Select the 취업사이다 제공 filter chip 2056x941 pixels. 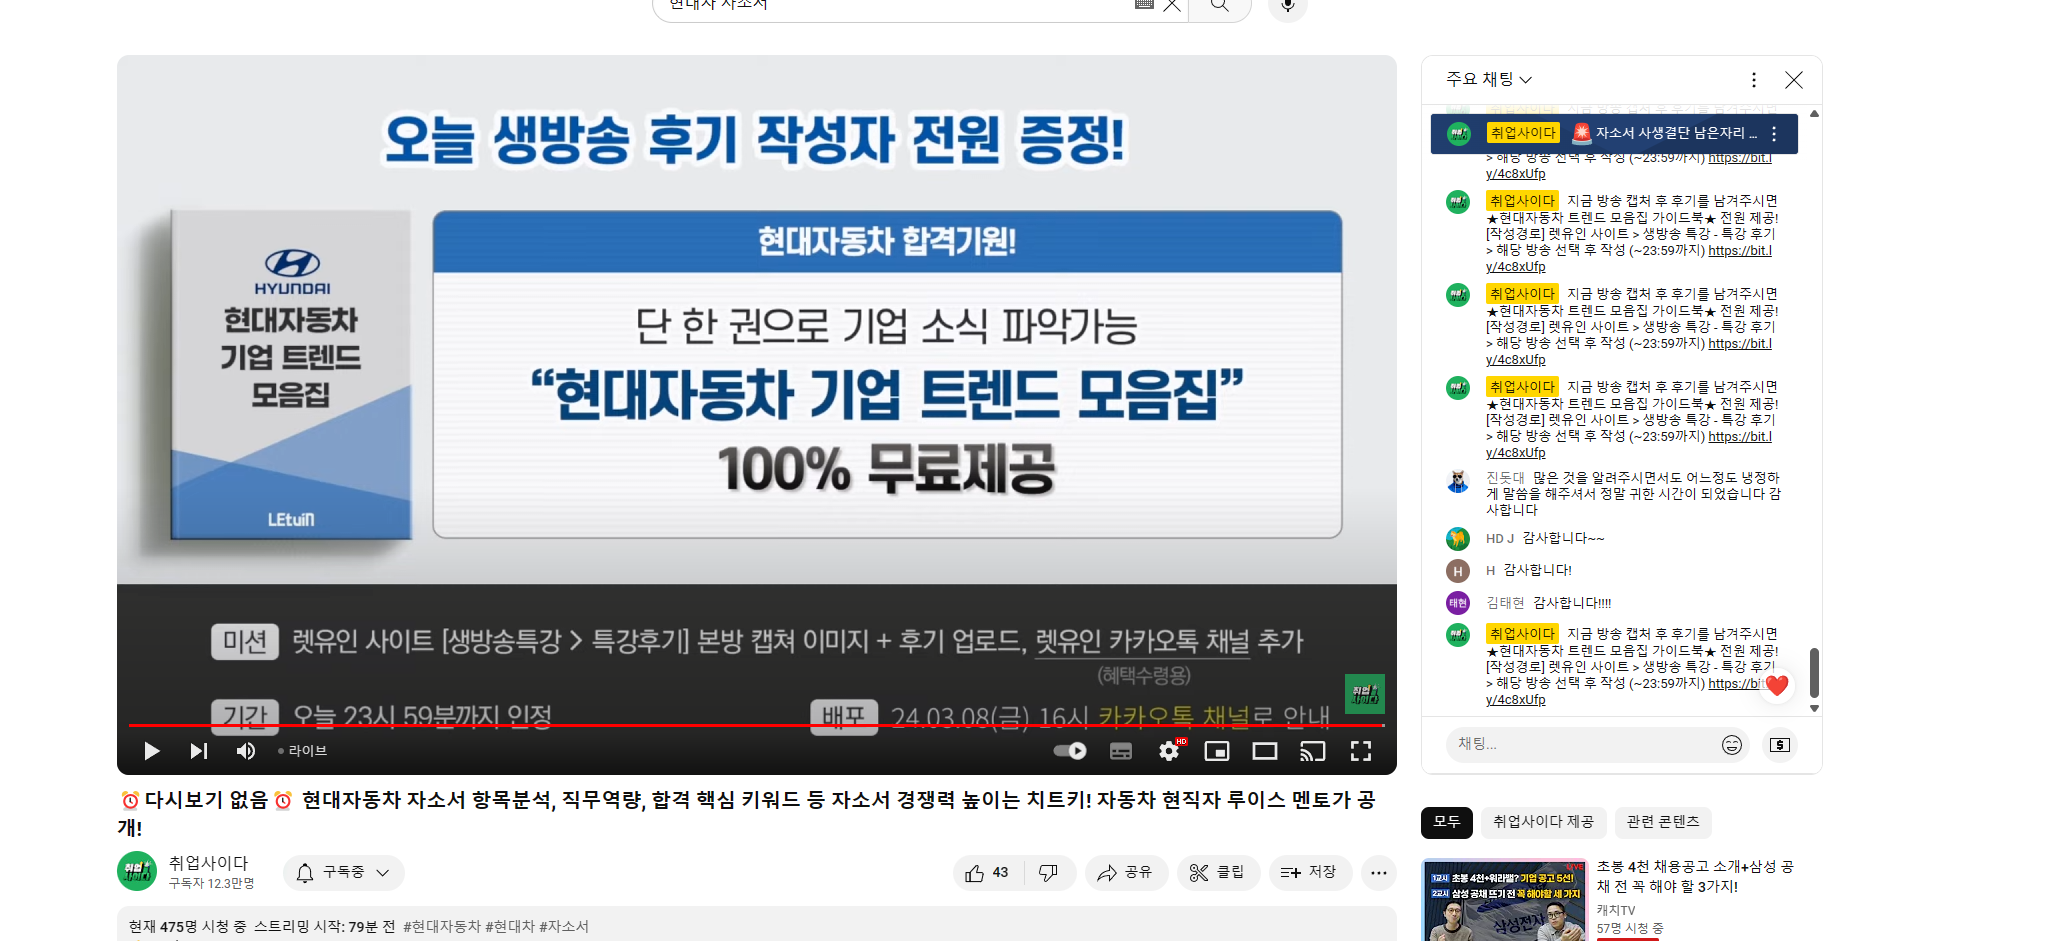pos(1543,822)
